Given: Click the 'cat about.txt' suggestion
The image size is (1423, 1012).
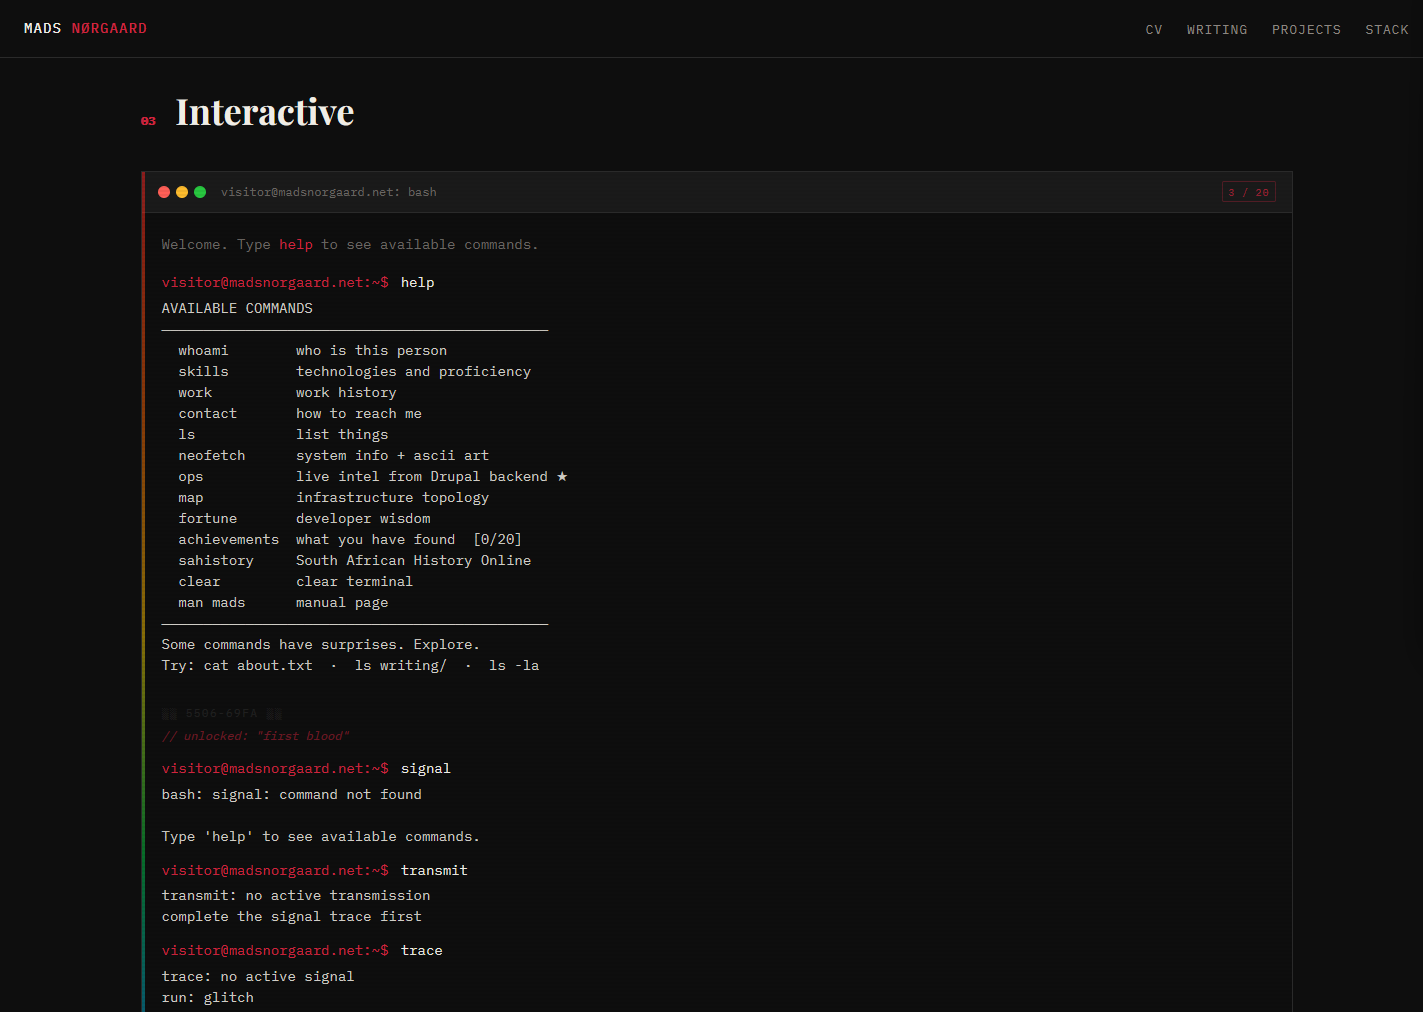Looking at the screenshot, I should [x=258, y=666].
